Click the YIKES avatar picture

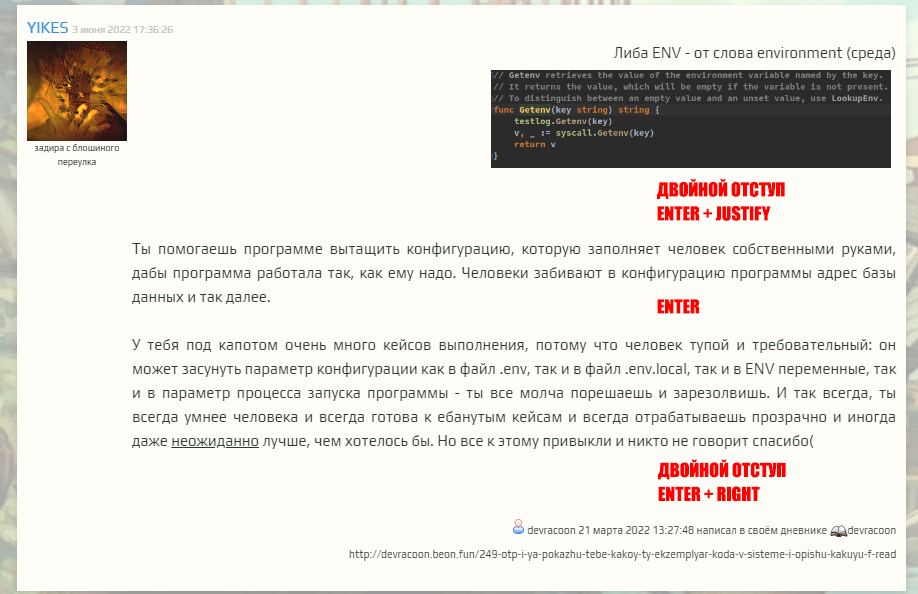pyautogui.click(x=77, y=90)
